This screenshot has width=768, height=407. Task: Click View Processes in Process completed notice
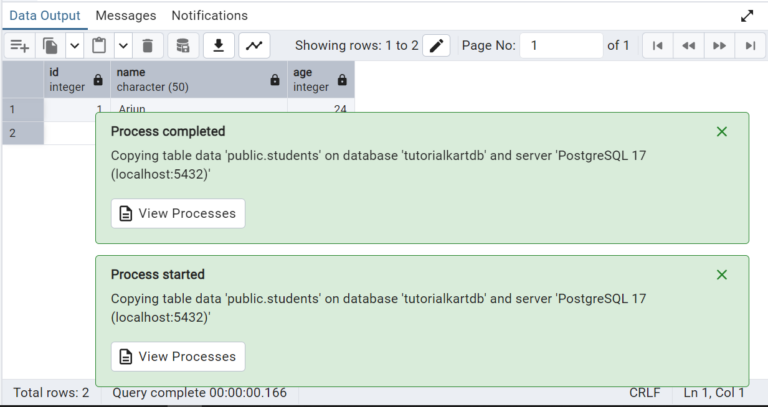click(178, 213)
